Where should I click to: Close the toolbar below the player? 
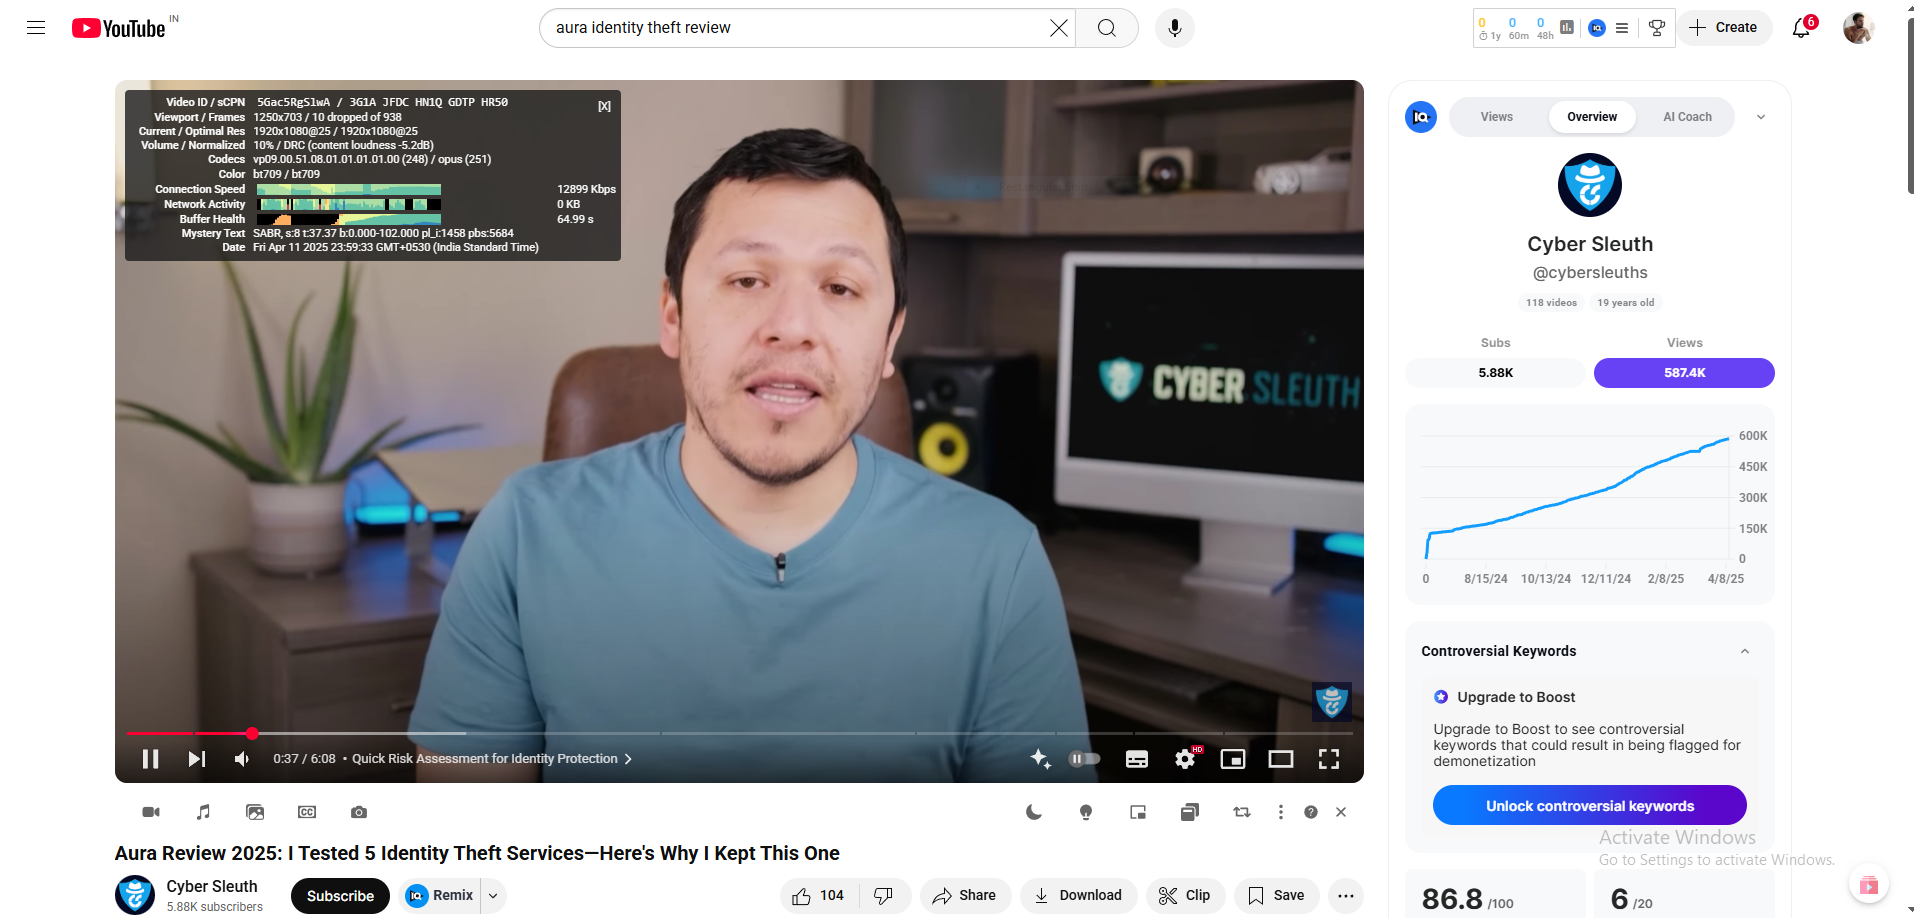pos(1341,812)
